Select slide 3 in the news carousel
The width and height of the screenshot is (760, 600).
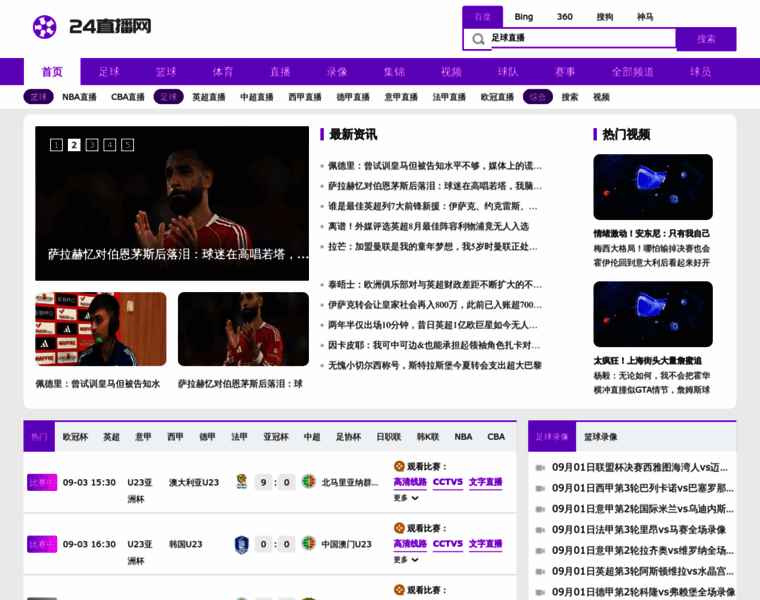pos(92,145)
